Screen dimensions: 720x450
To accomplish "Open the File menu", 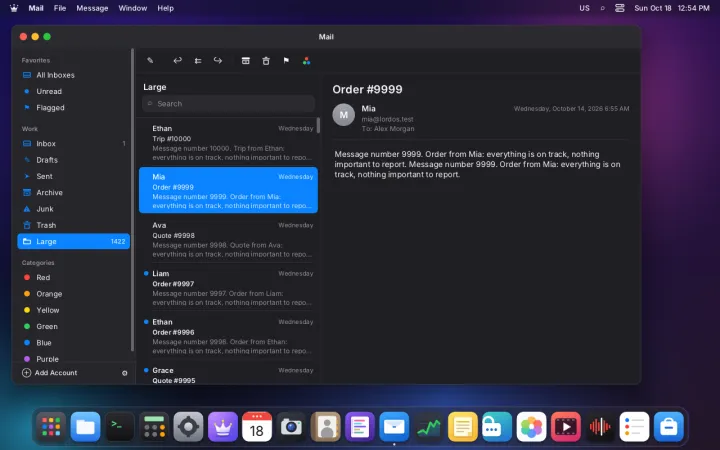I will tap(60, 8).
